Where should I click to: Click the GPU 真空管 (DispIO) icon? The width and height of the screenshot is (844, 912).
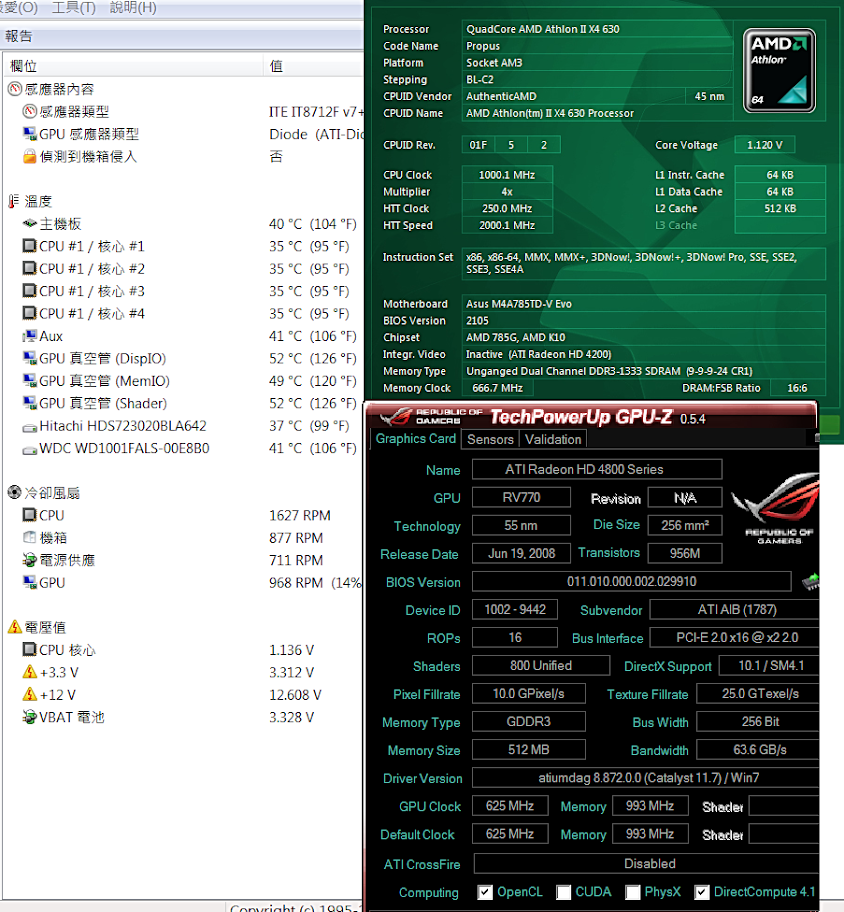(x=29, y=358)
